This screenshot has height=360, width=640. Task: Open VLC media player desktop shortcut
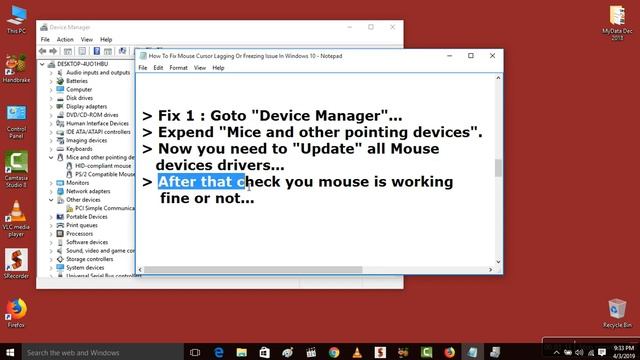coord(16,218)
